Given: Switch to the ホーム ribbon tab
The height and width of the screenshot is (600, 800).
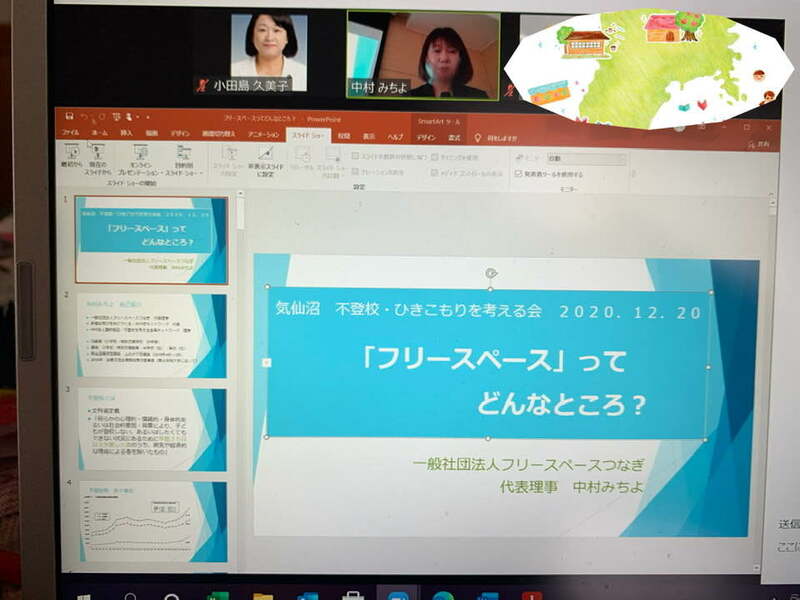Looking at the screenshot, I should point(99,133).
